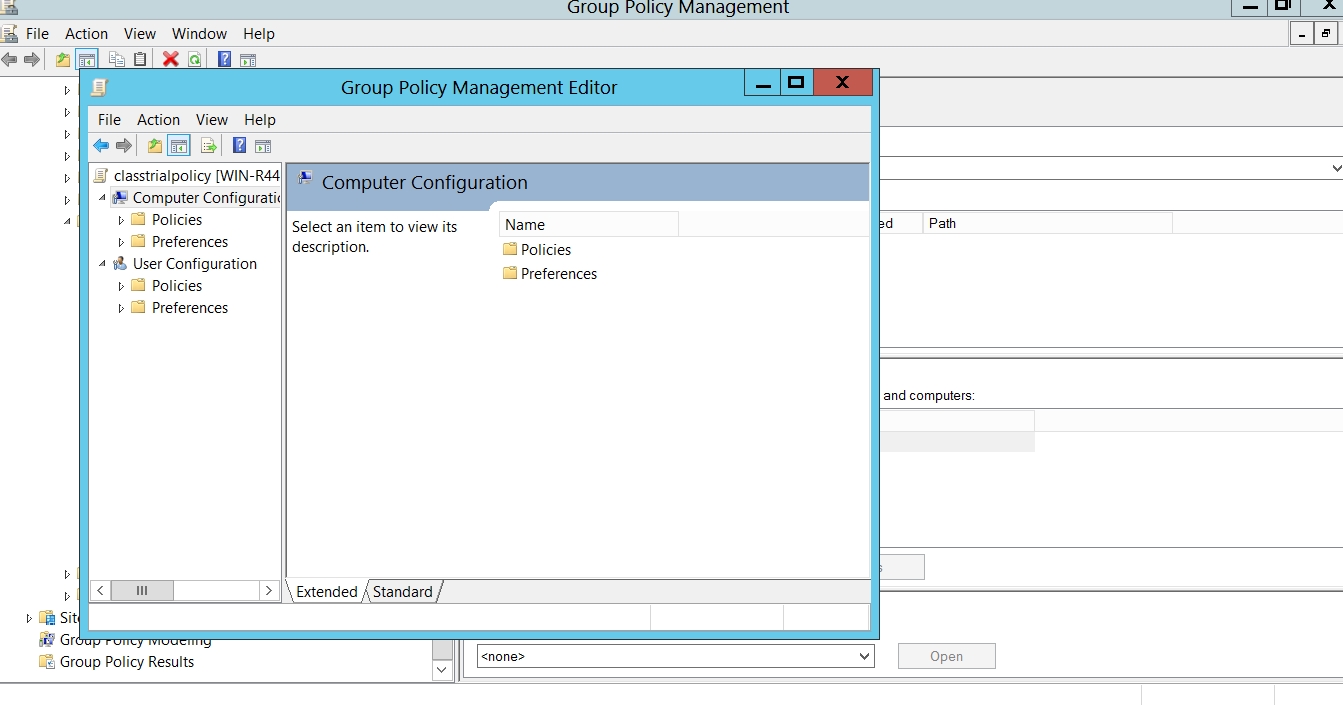Click Name column header
The height and width of the screenshot is (705, 1343).
click(588, 225)
